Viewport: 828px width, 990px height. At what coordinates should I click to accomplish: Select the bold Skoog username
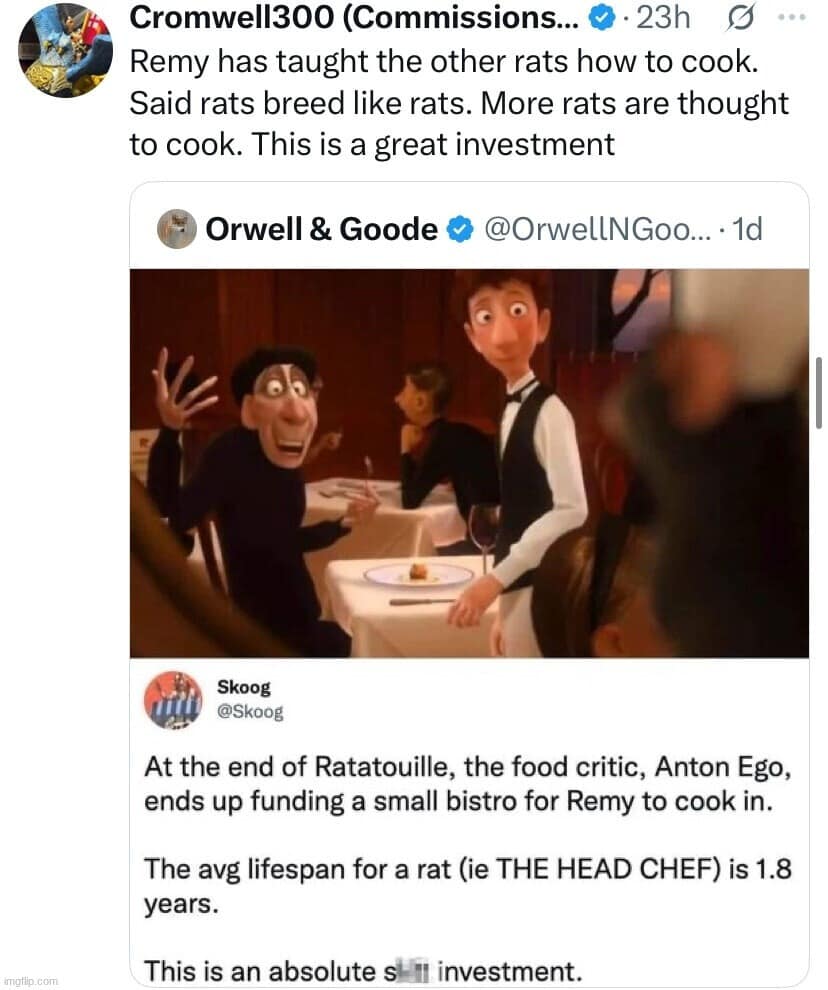244,688
